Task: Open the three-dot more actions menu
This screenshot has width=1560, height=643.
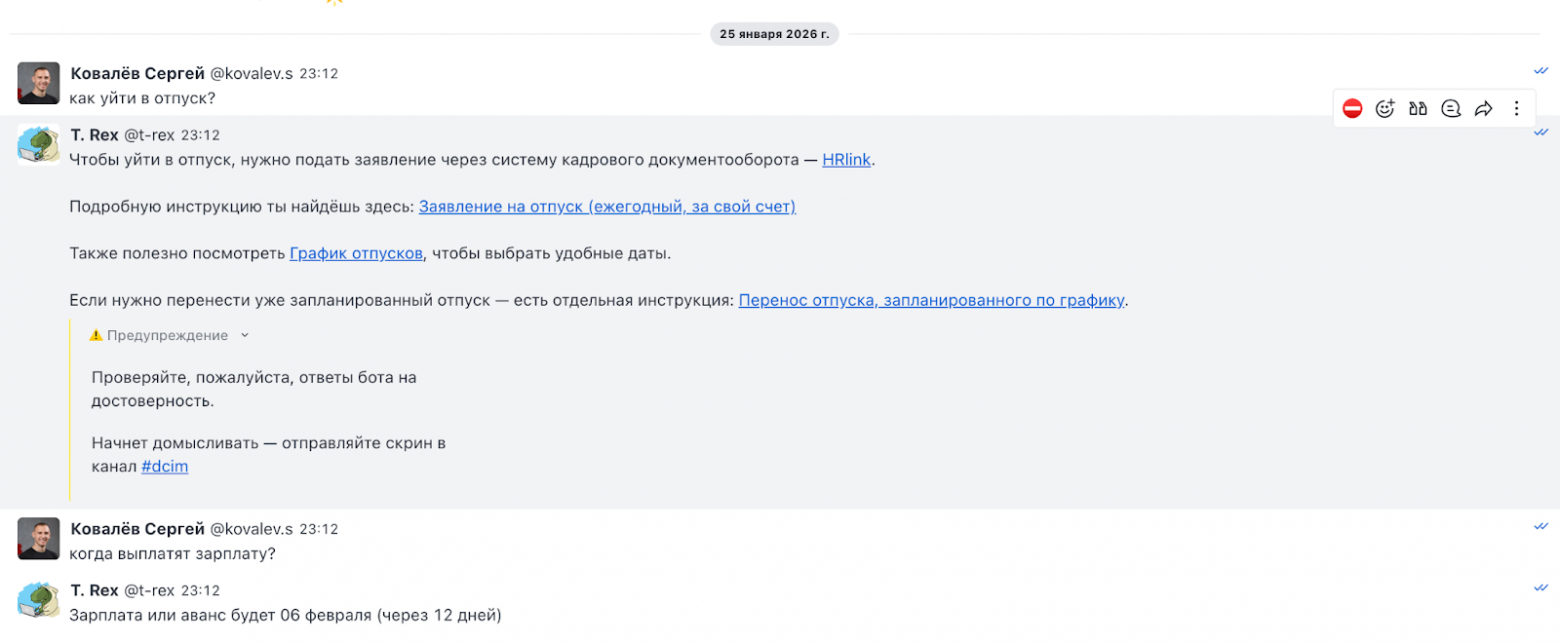Action: tap(1516, 108)
